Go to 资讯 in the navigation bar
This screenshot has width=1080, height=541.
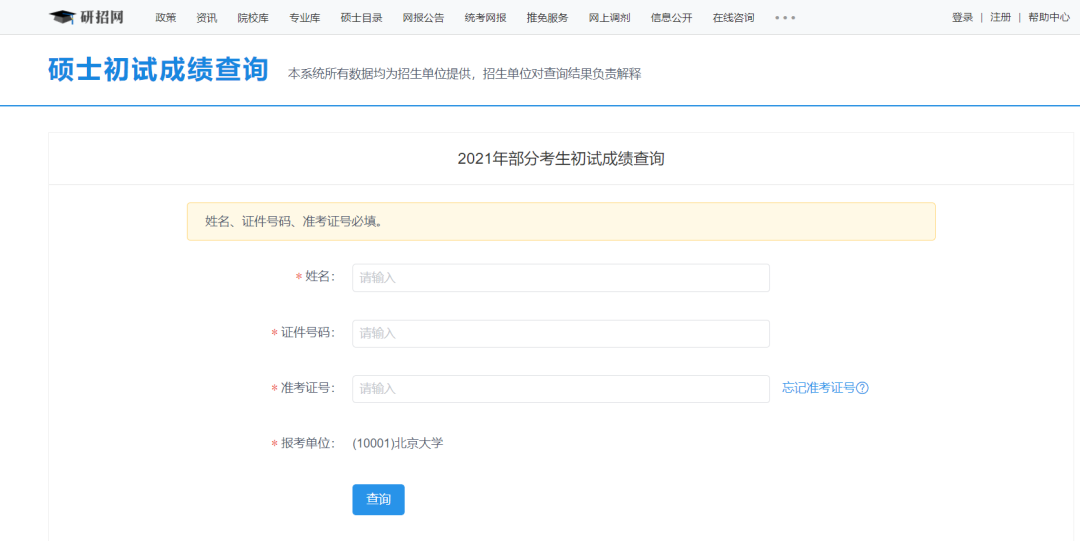207,18
